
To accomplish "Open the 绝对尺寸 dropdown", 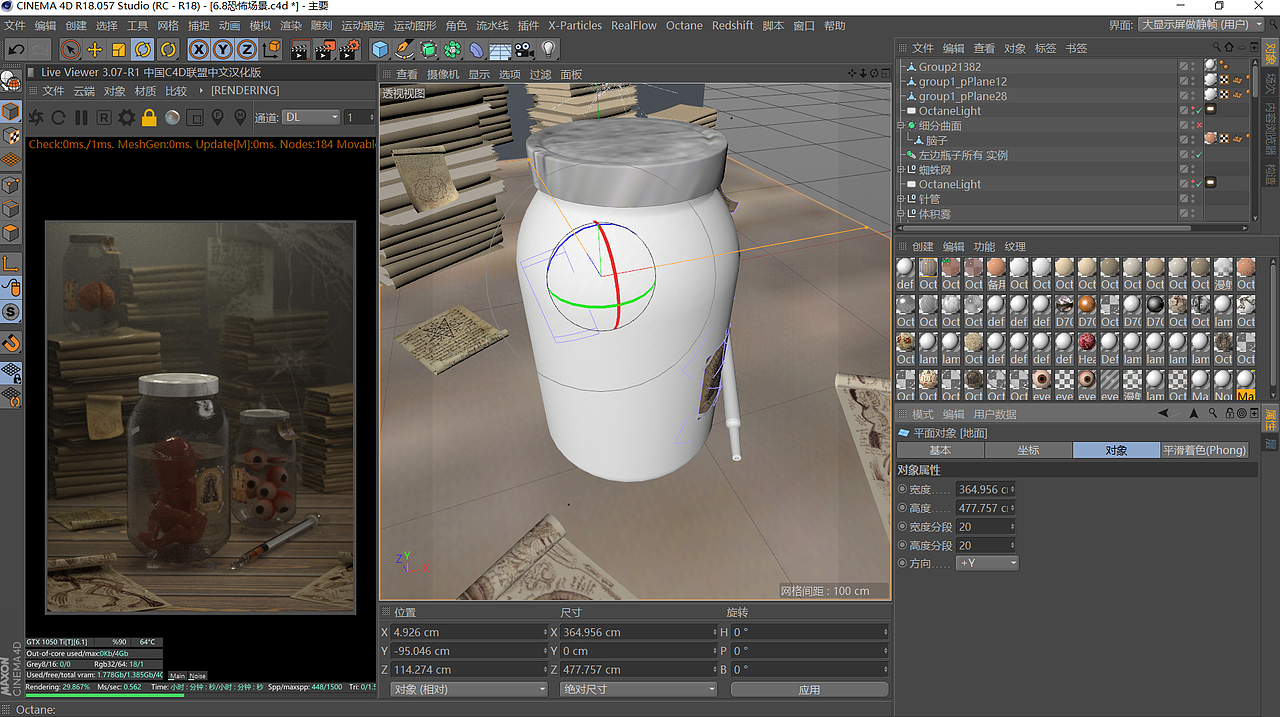I will pos(638,690).
